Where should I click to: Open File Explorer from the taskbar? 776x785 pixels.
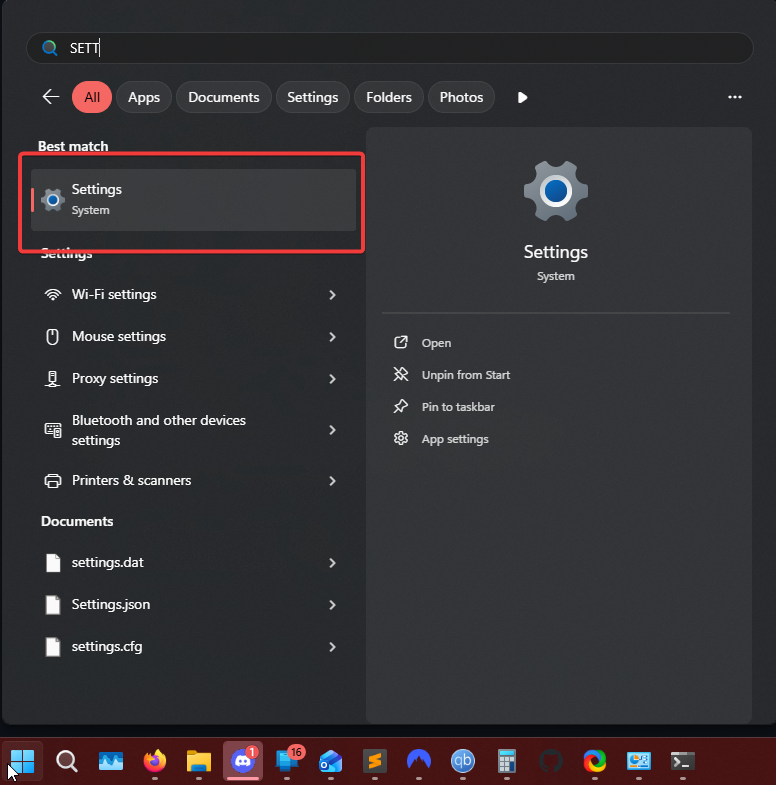point(199,761)
